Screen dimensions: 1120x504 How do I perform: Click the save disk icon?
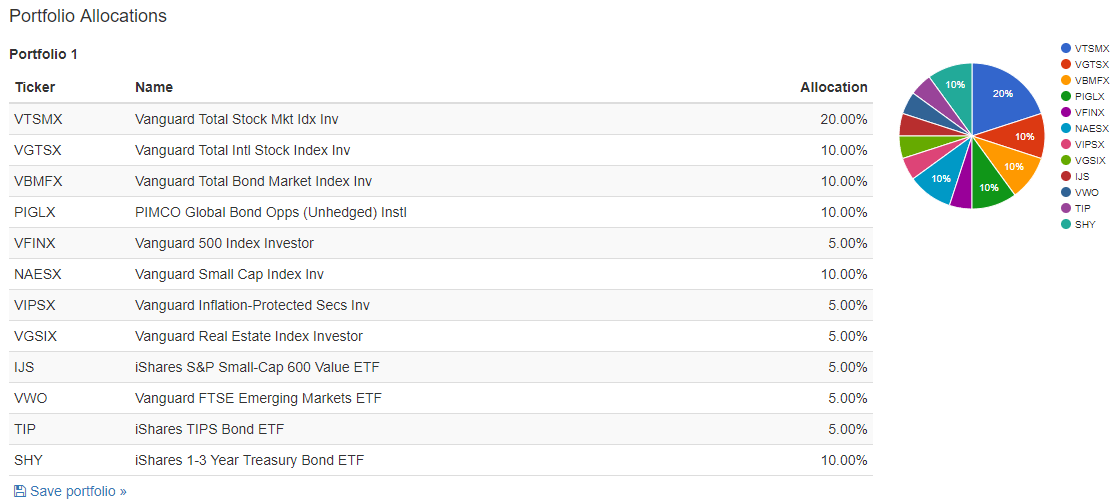(x=20, y=491)
